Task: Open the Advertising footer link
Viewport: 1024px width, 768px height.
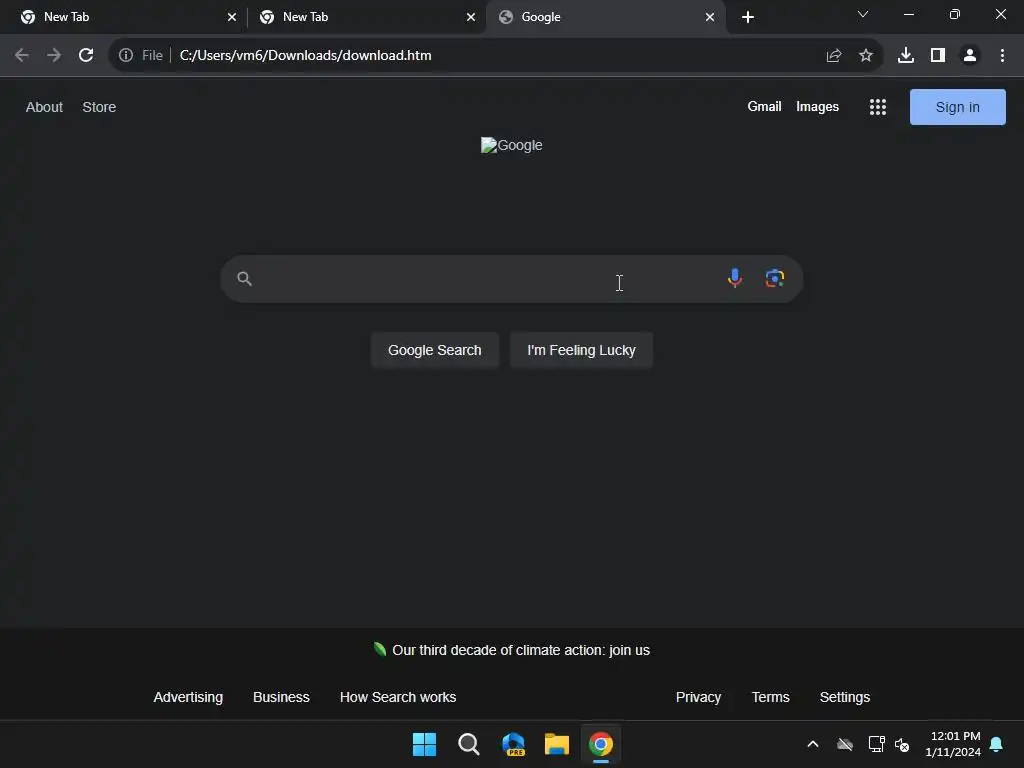Action: click(188, 697)
